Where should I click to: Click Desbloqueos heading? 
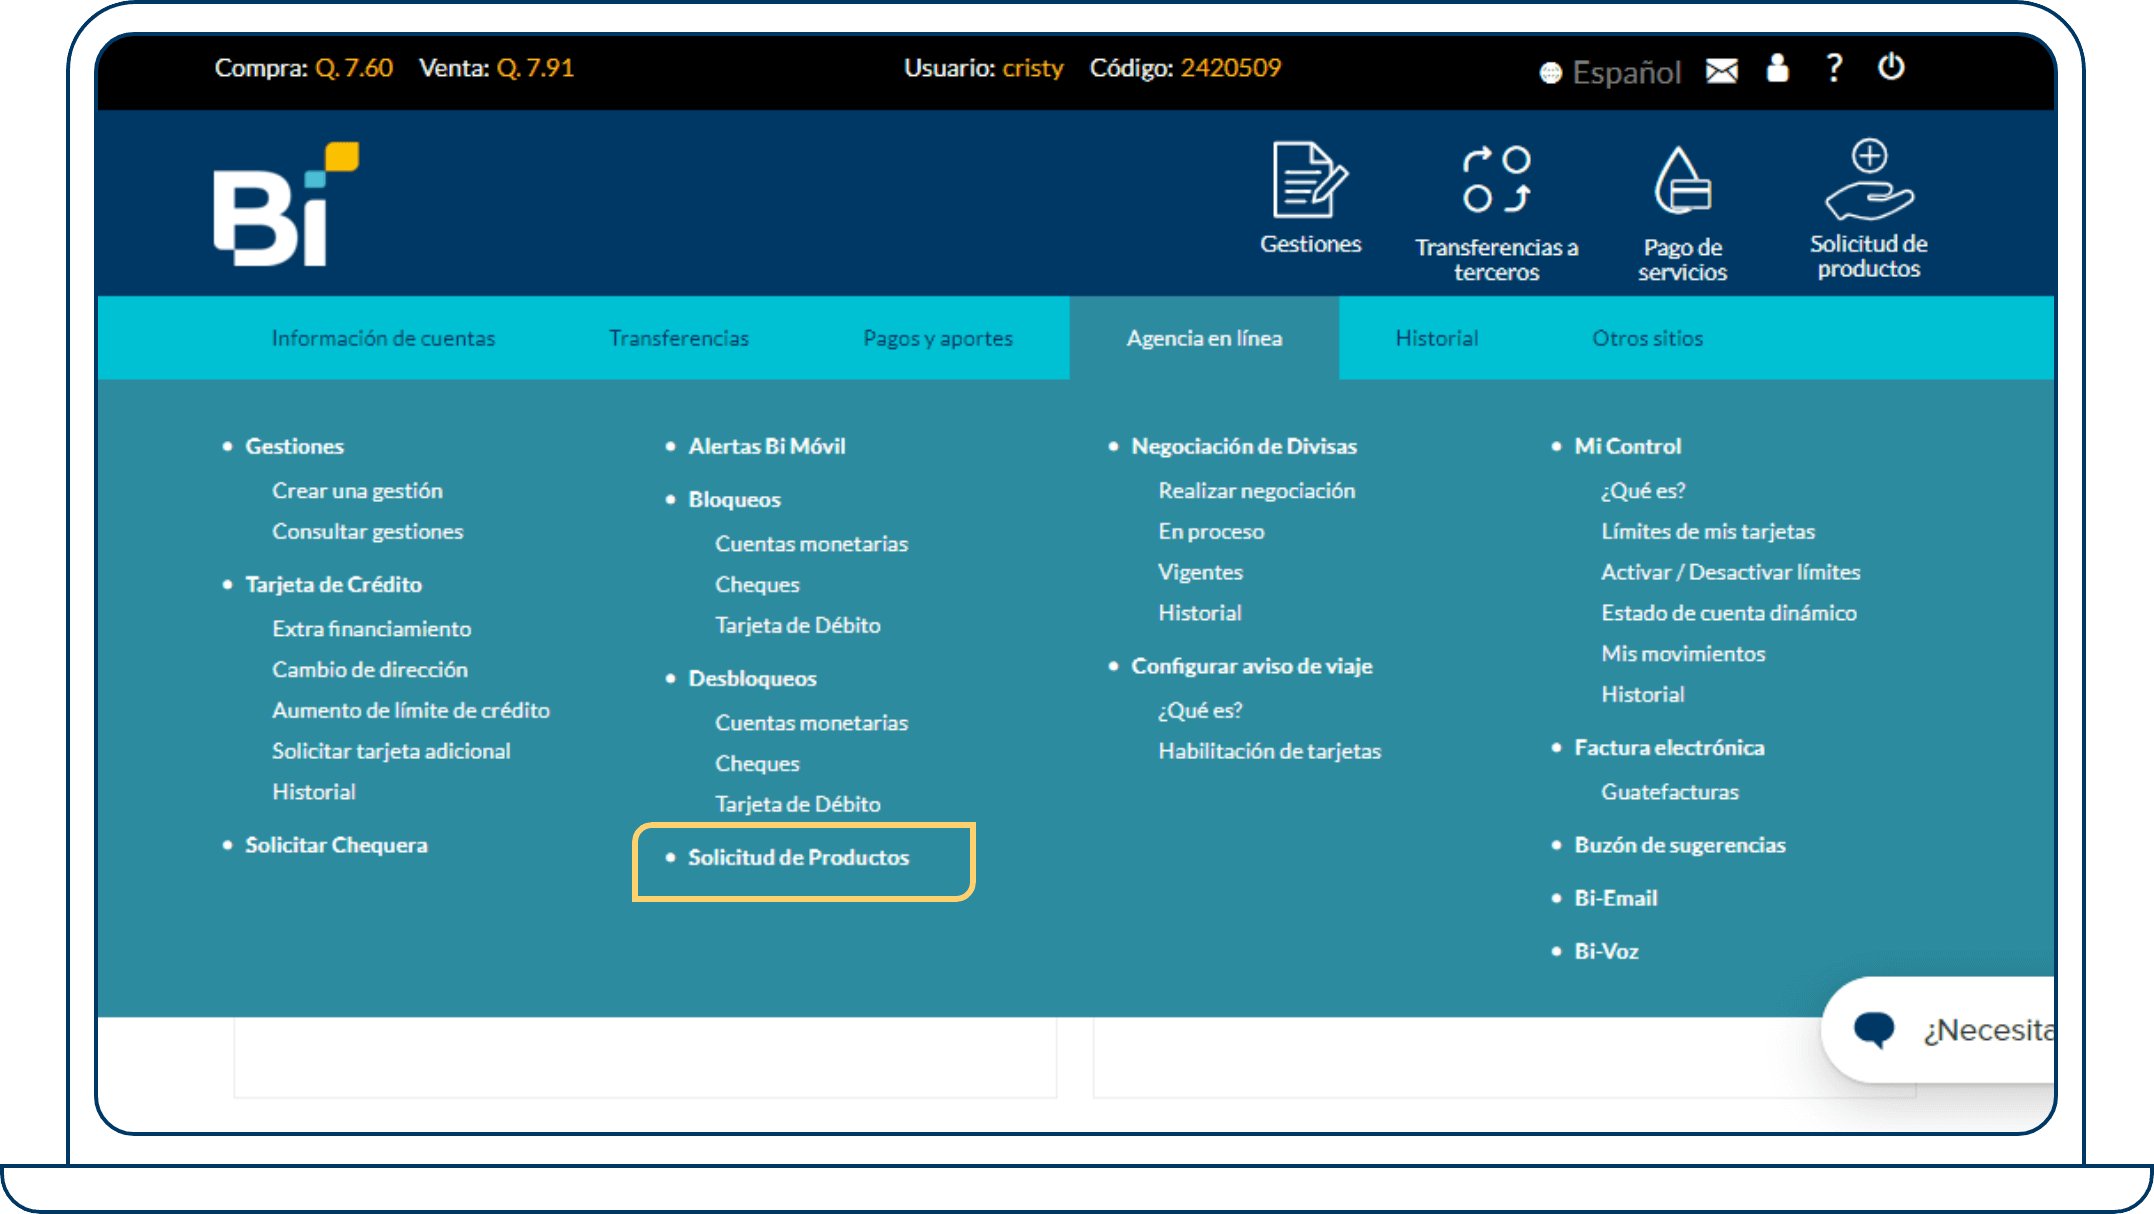[752, 678]
